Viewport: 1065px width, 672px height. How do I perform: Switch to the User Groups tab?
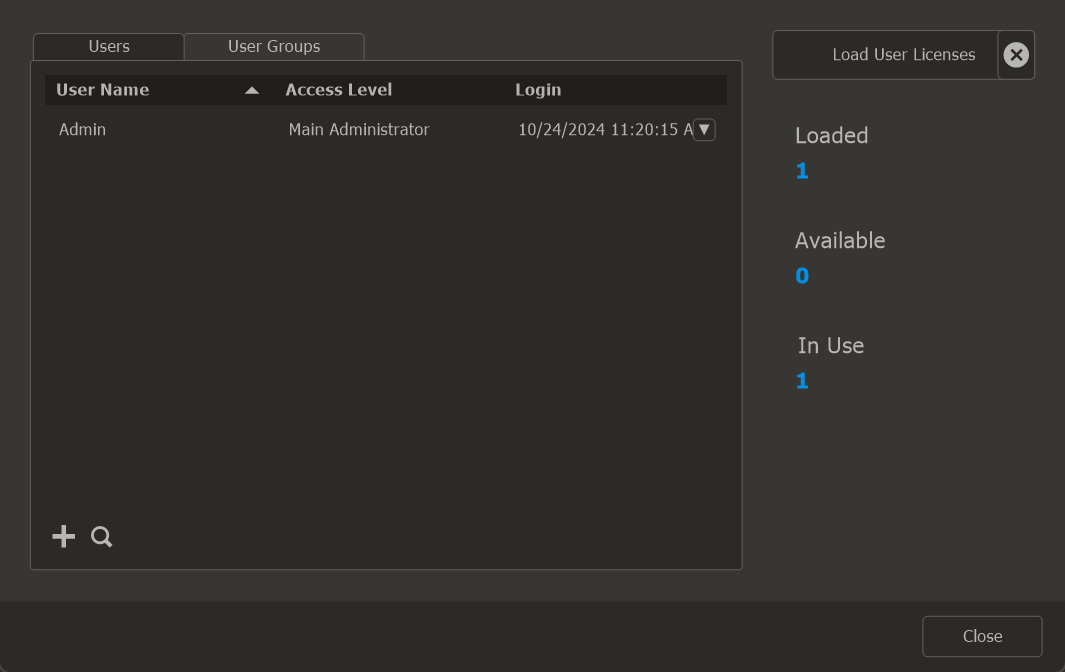click(274, 47)
